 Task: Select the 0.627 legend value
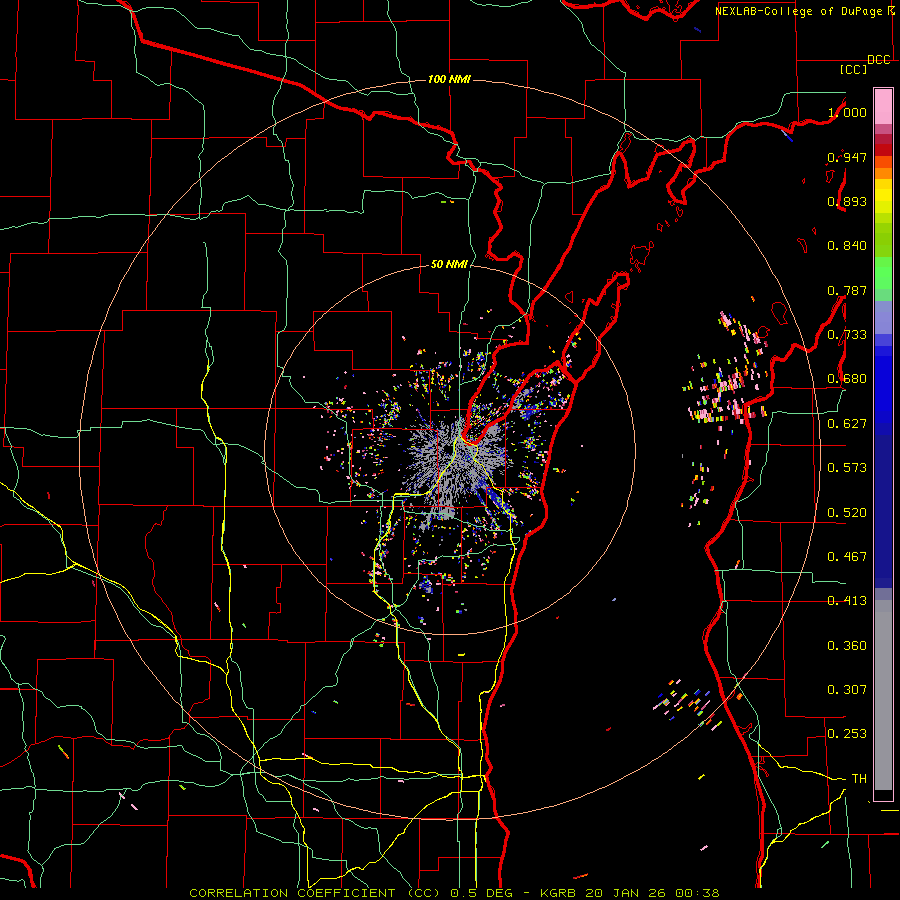pos(847,424)
